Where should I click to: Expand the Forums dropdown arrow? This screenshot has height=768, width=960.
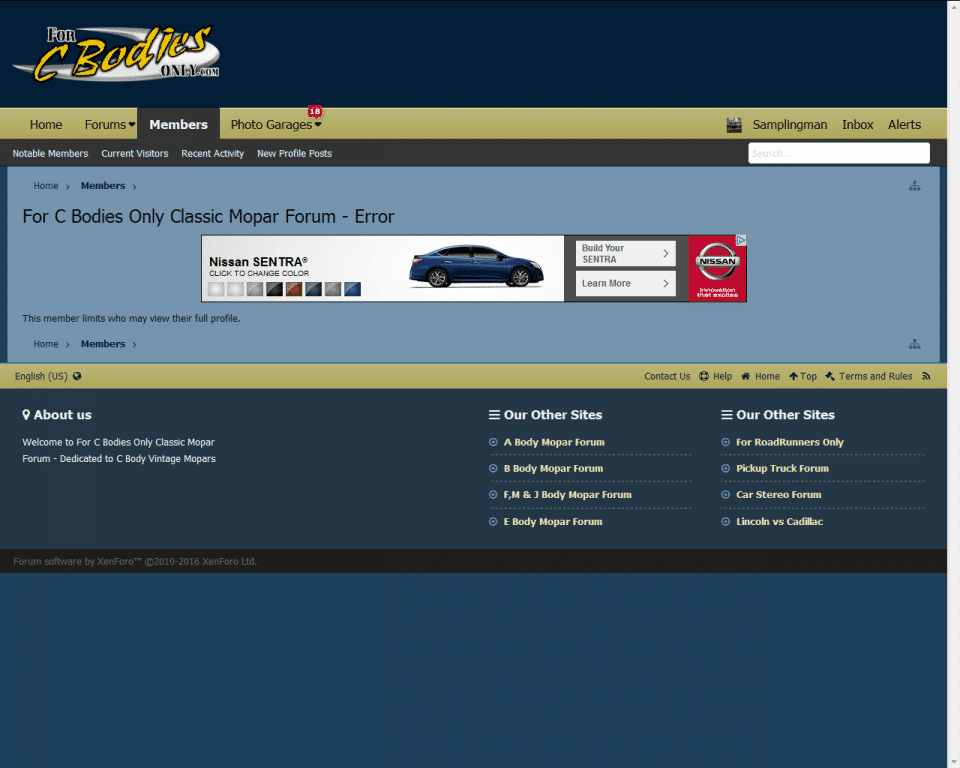pyautogui.click(x=132, y=125)
